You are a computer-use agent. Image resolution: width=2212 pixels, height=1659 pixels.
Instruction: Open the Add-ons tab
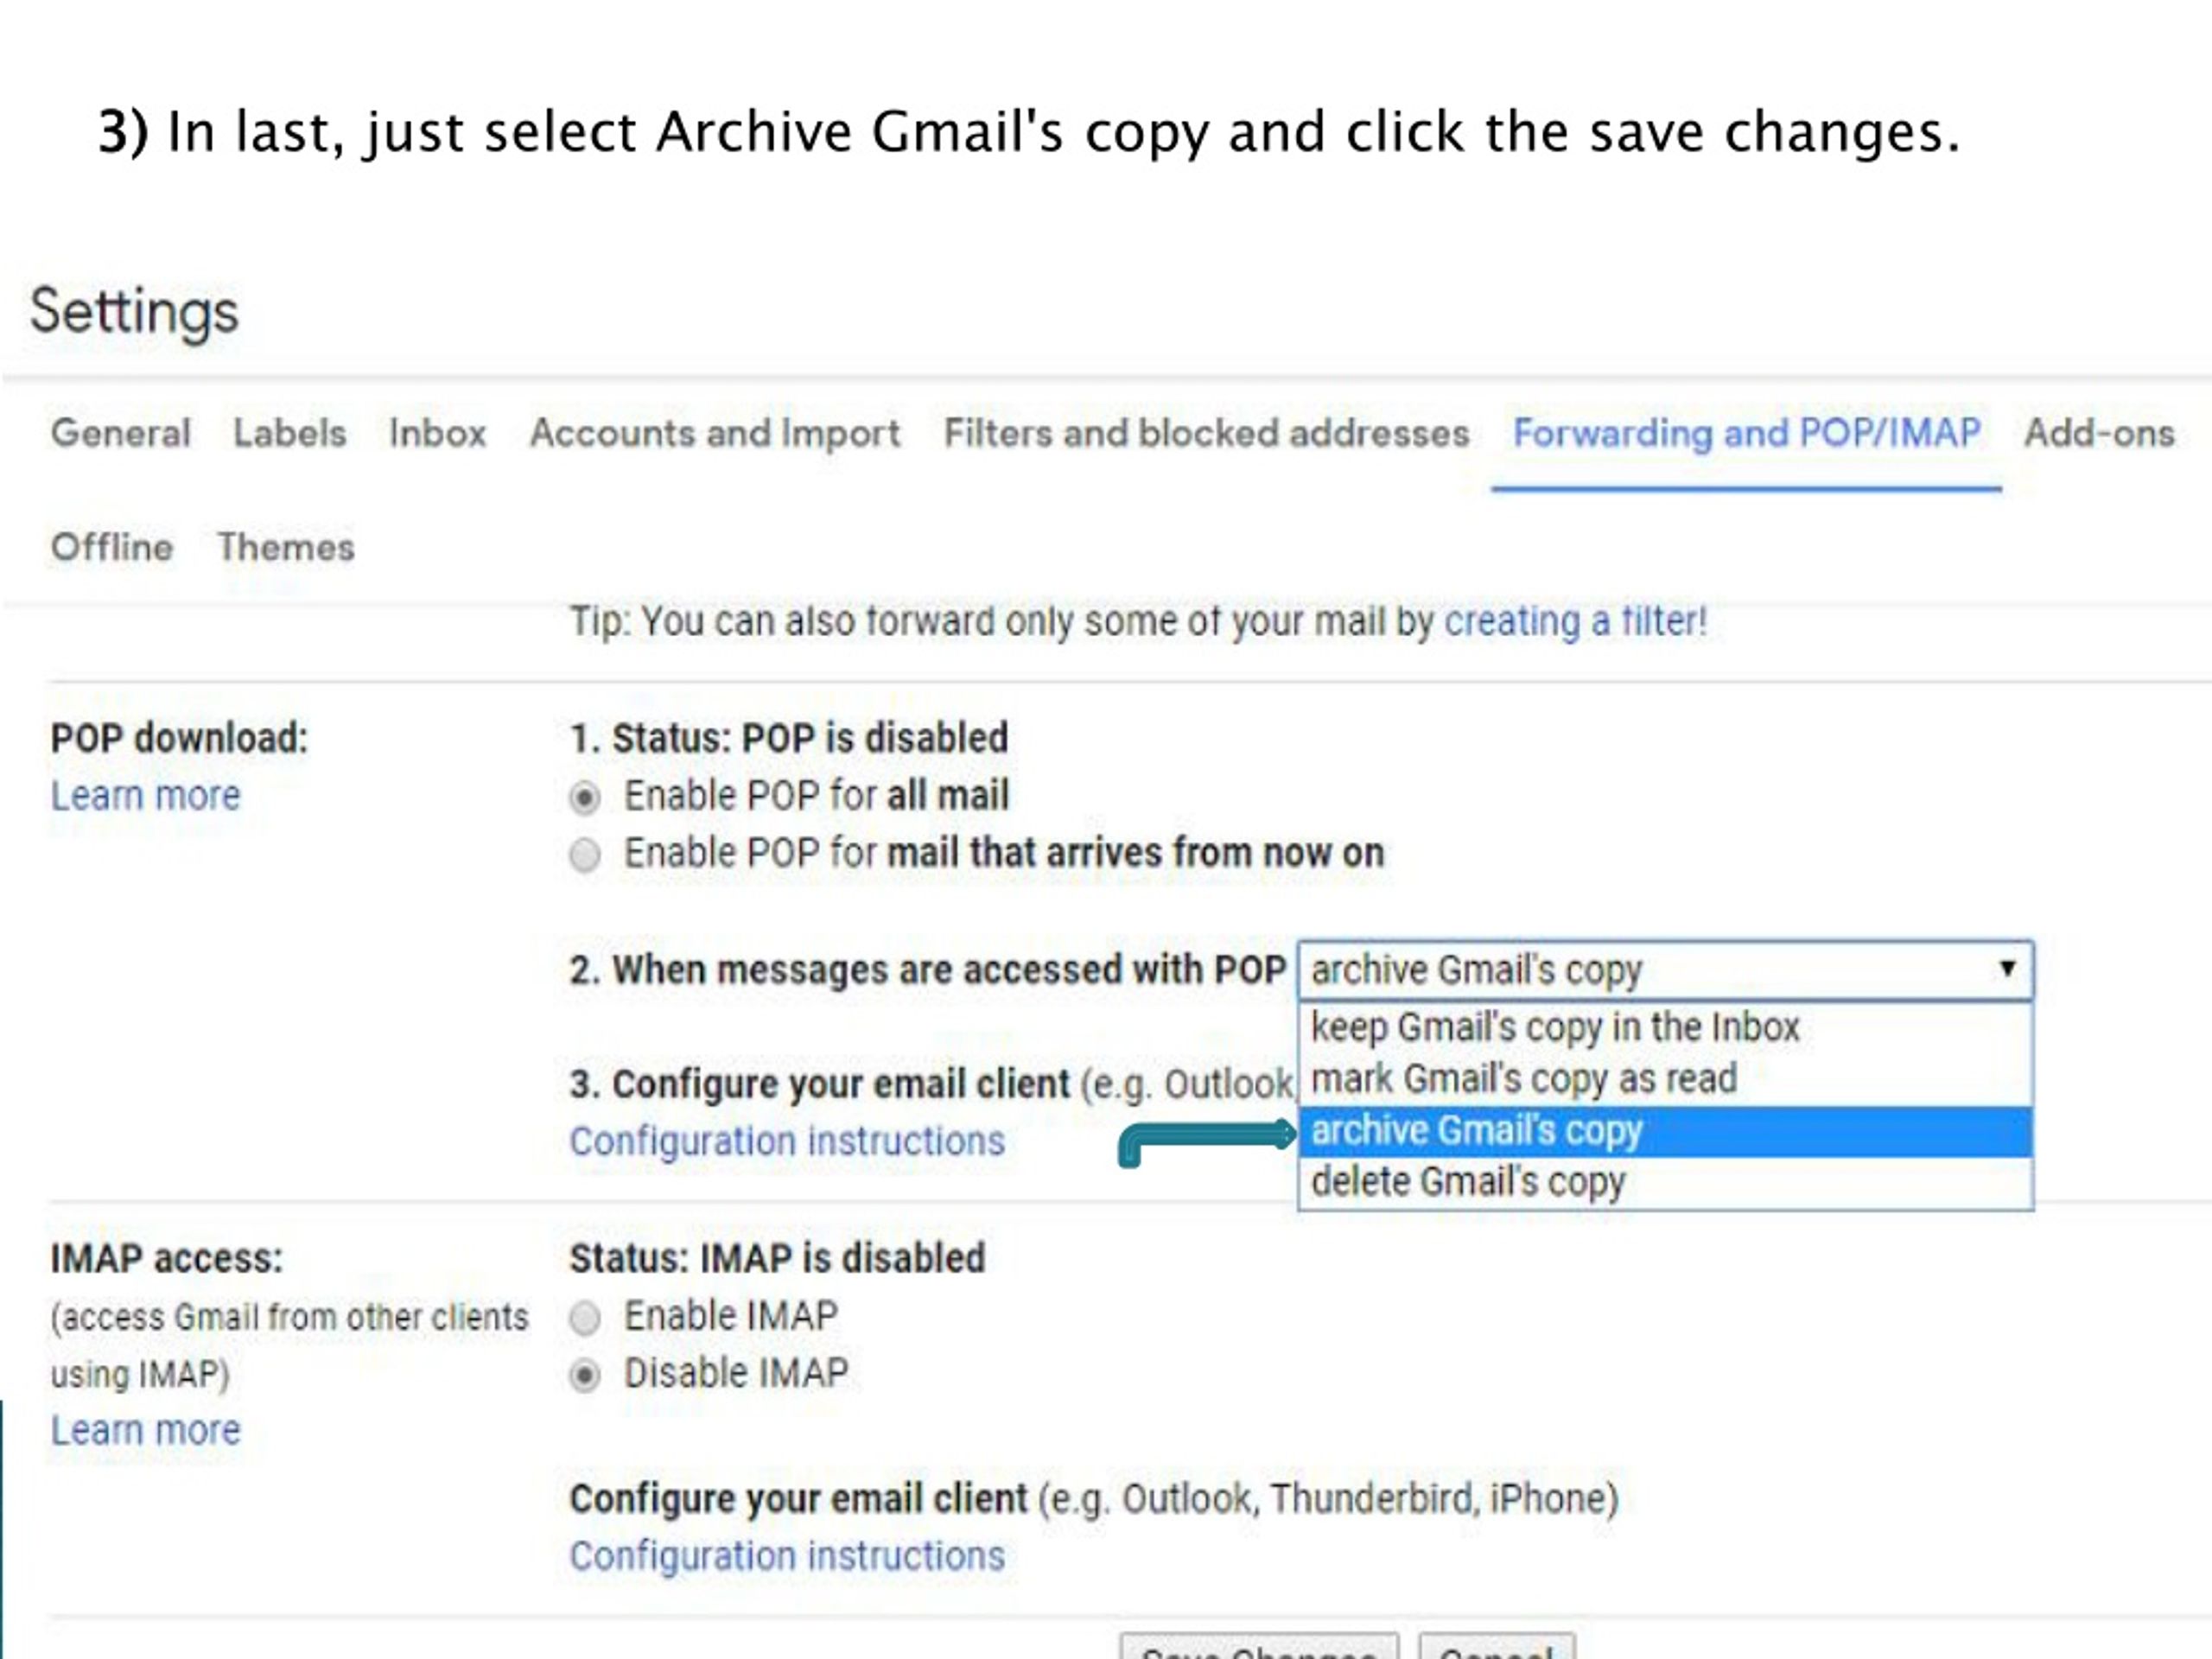[2099, 433]
